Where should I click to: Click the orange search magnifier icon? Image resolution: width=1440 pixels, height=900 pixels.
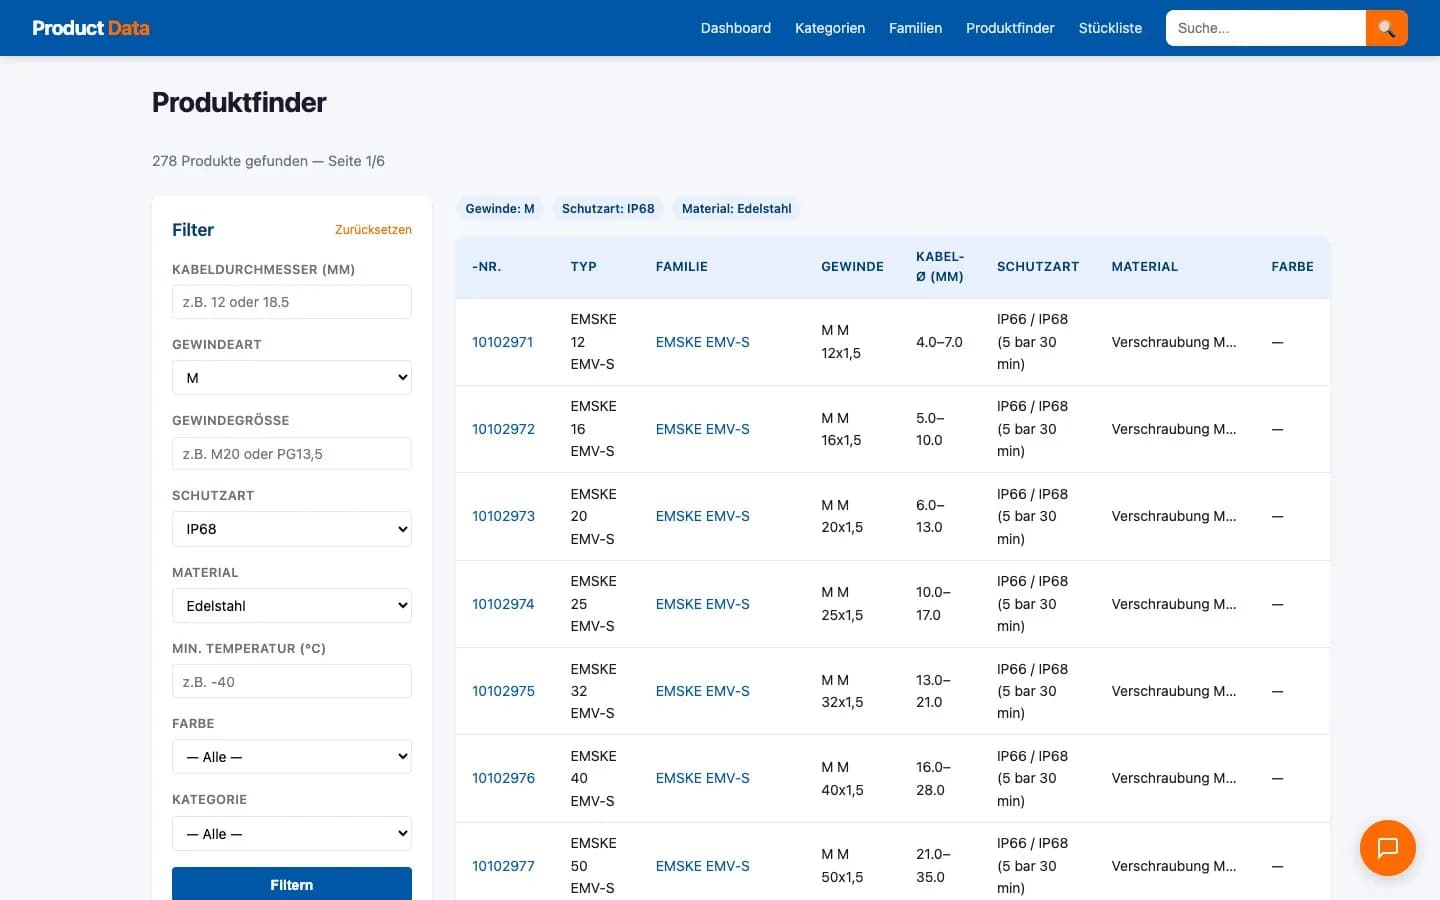click(1386, 28)
